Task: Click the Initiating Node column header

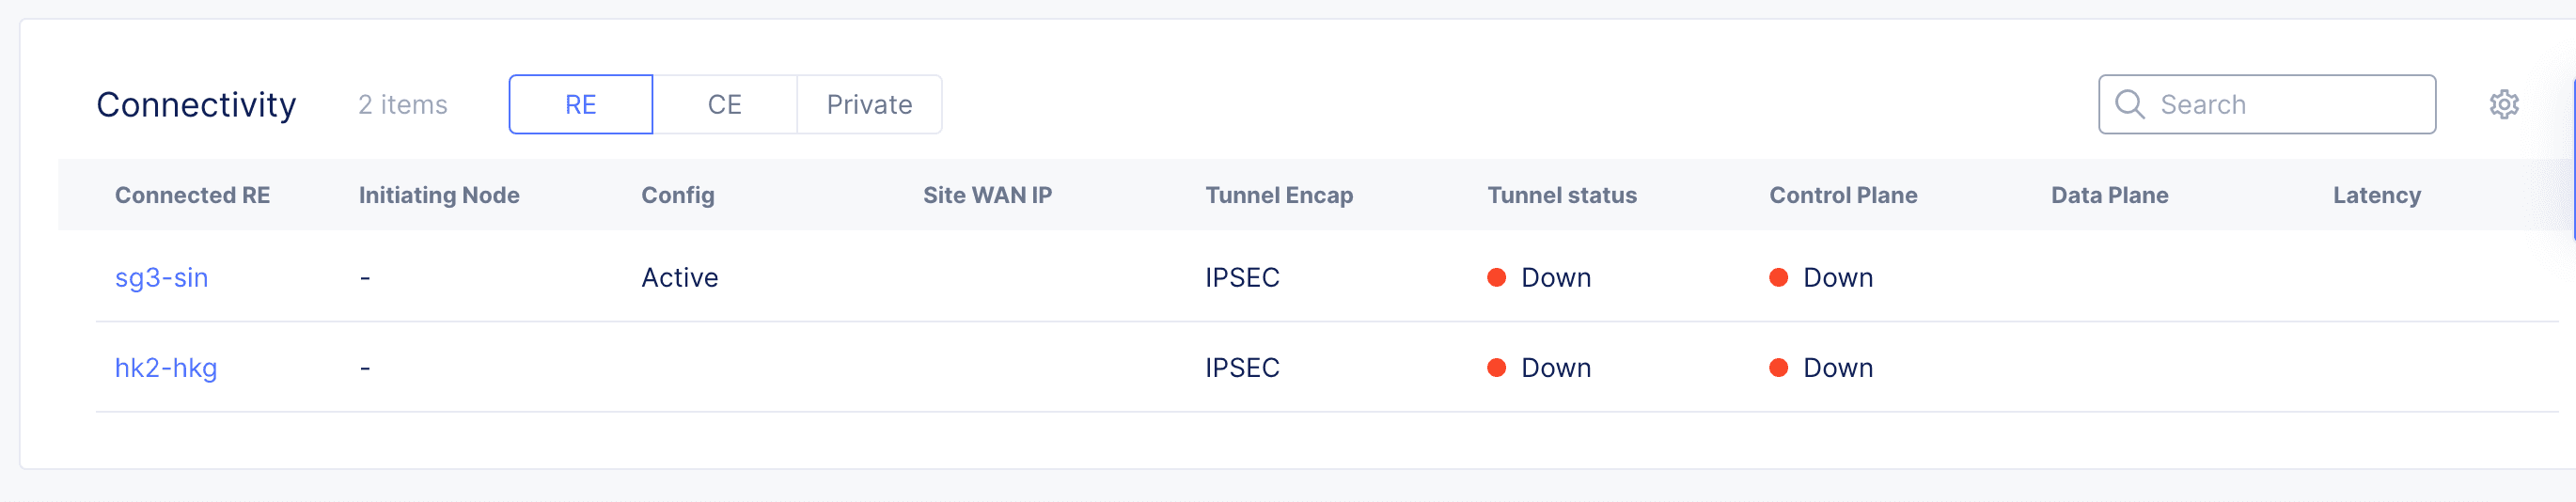Action: 439,195
